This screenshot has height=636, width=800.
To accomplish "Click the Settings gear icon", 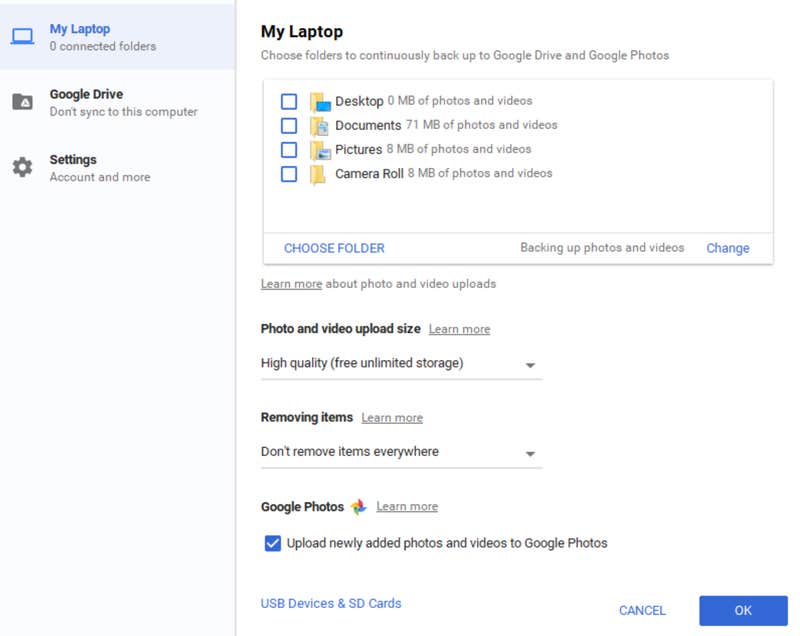I will [x=22, y=167].
